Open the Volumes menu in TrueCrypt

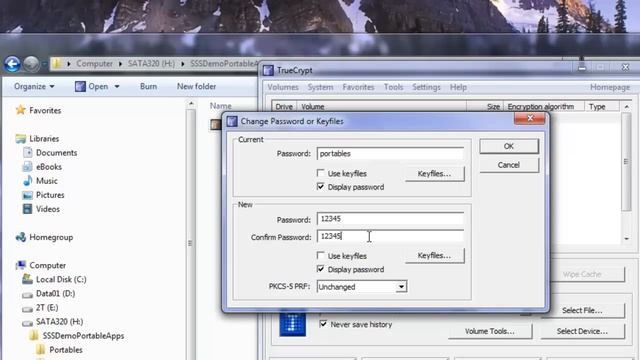tap(283, 87)
